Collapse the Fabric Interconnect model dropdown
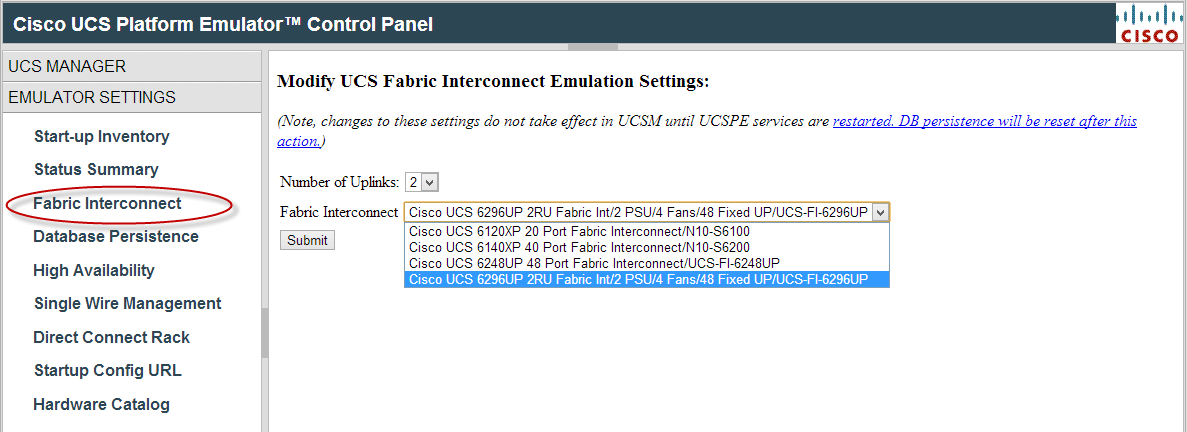 [879, 212]
